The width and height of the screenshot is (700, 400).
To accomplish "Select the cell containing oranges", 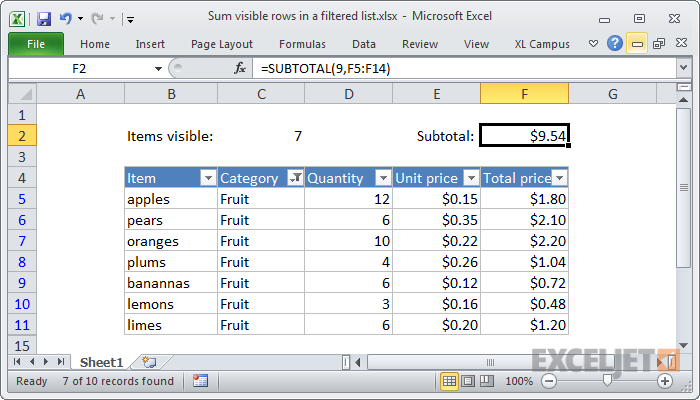I will tap(171, 241).
